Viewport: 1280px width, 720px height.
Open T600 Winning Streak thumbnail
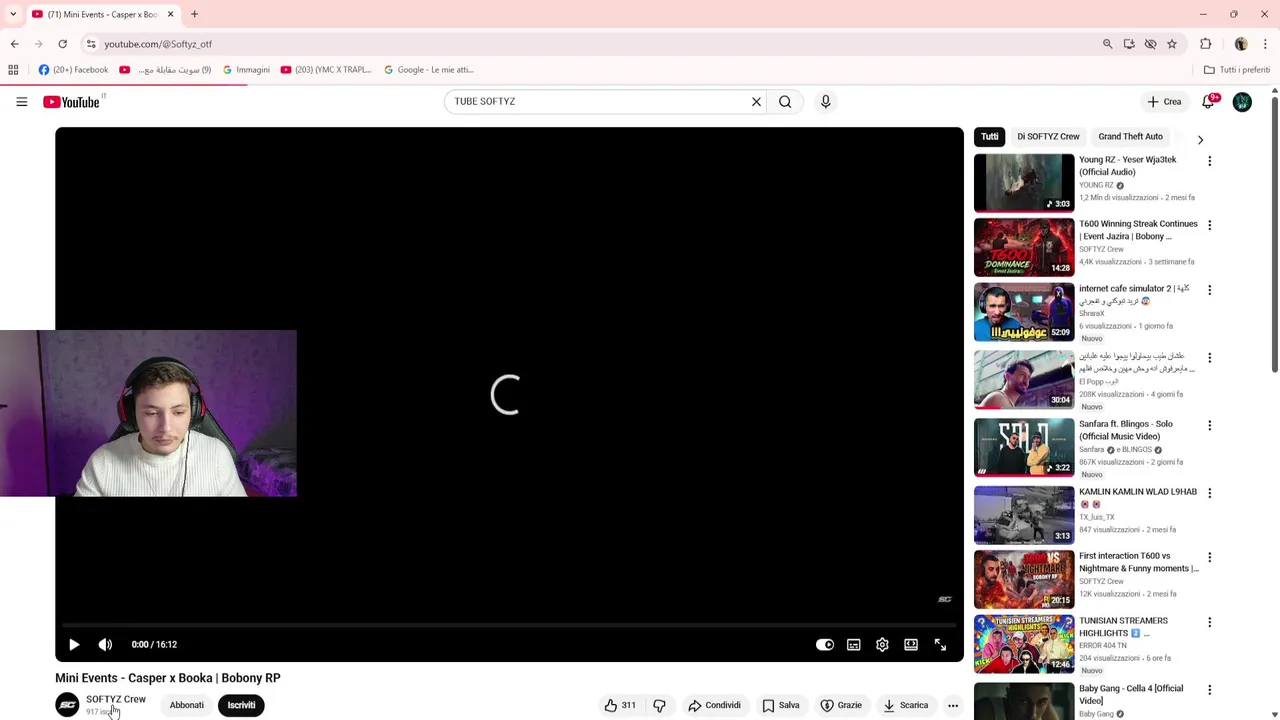click(1024, 247)
